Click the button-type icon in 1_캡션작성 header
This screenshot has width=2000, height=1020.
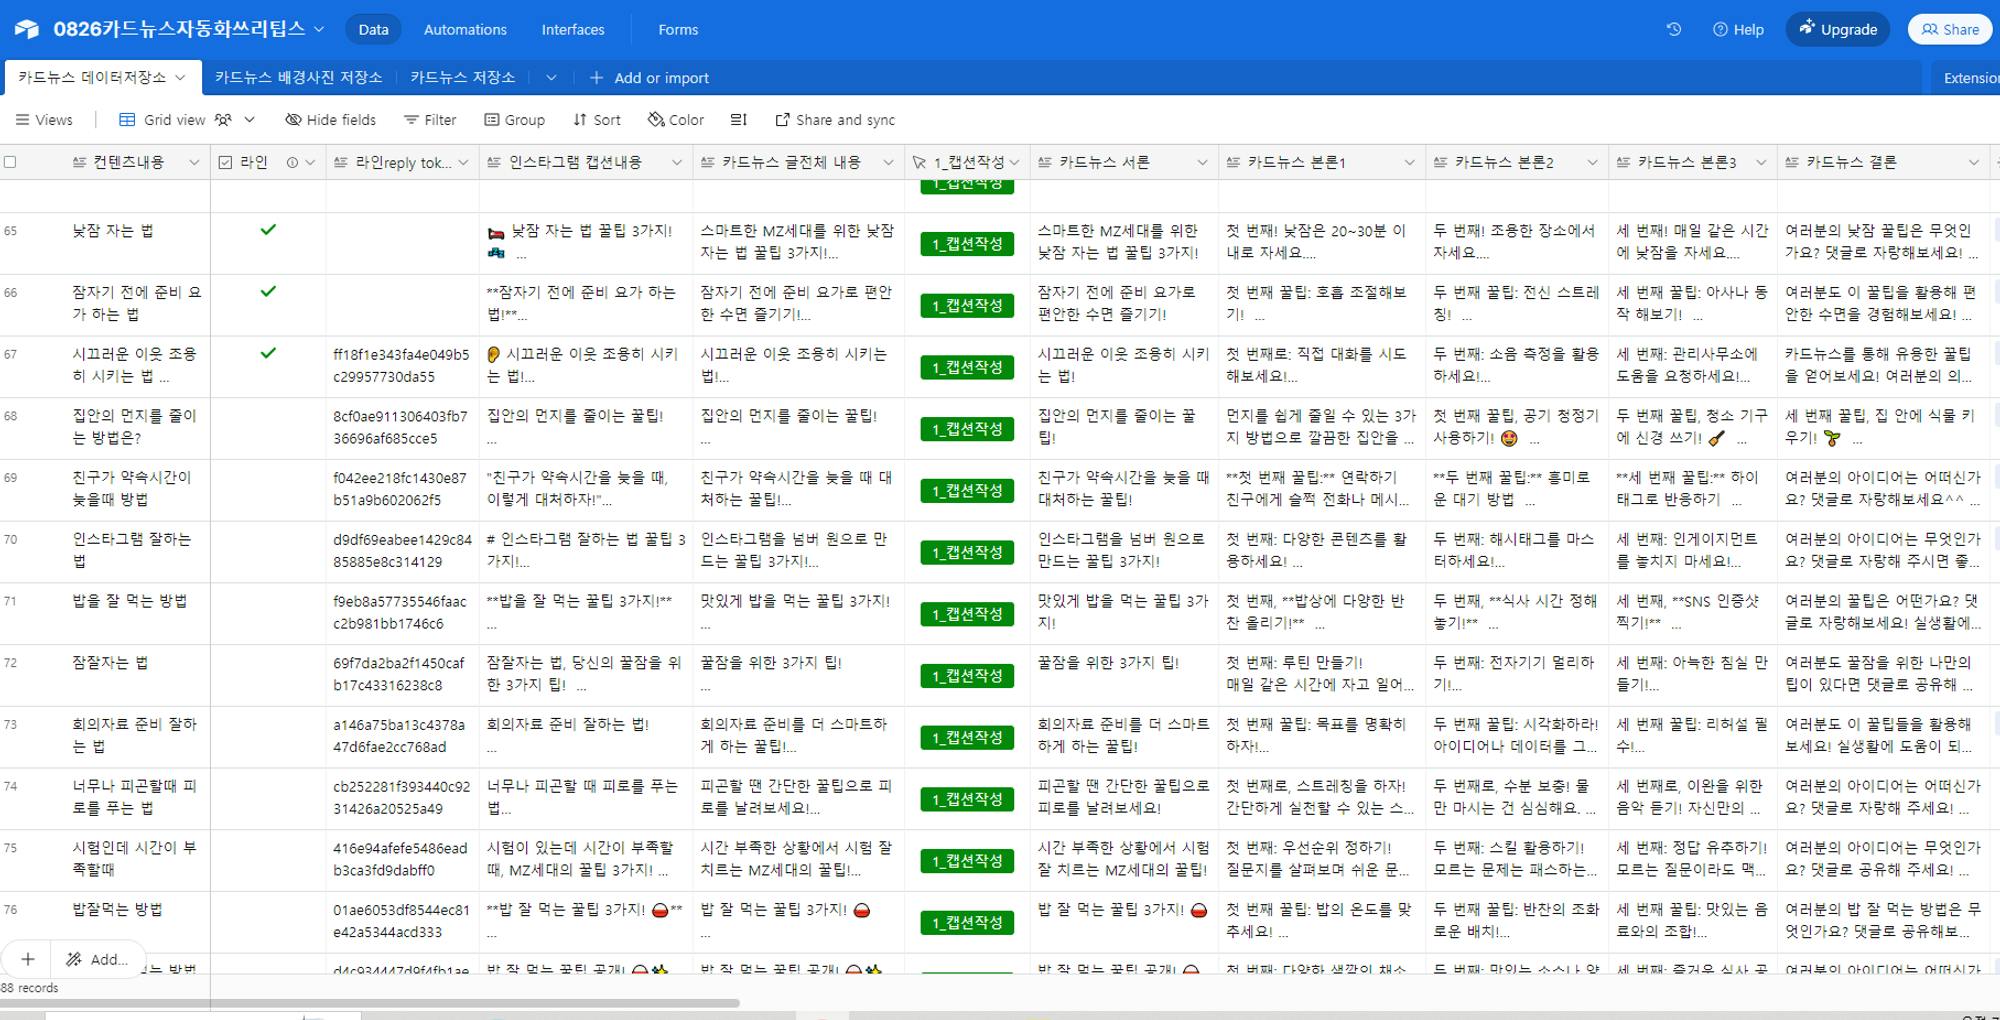pos(920,162)
